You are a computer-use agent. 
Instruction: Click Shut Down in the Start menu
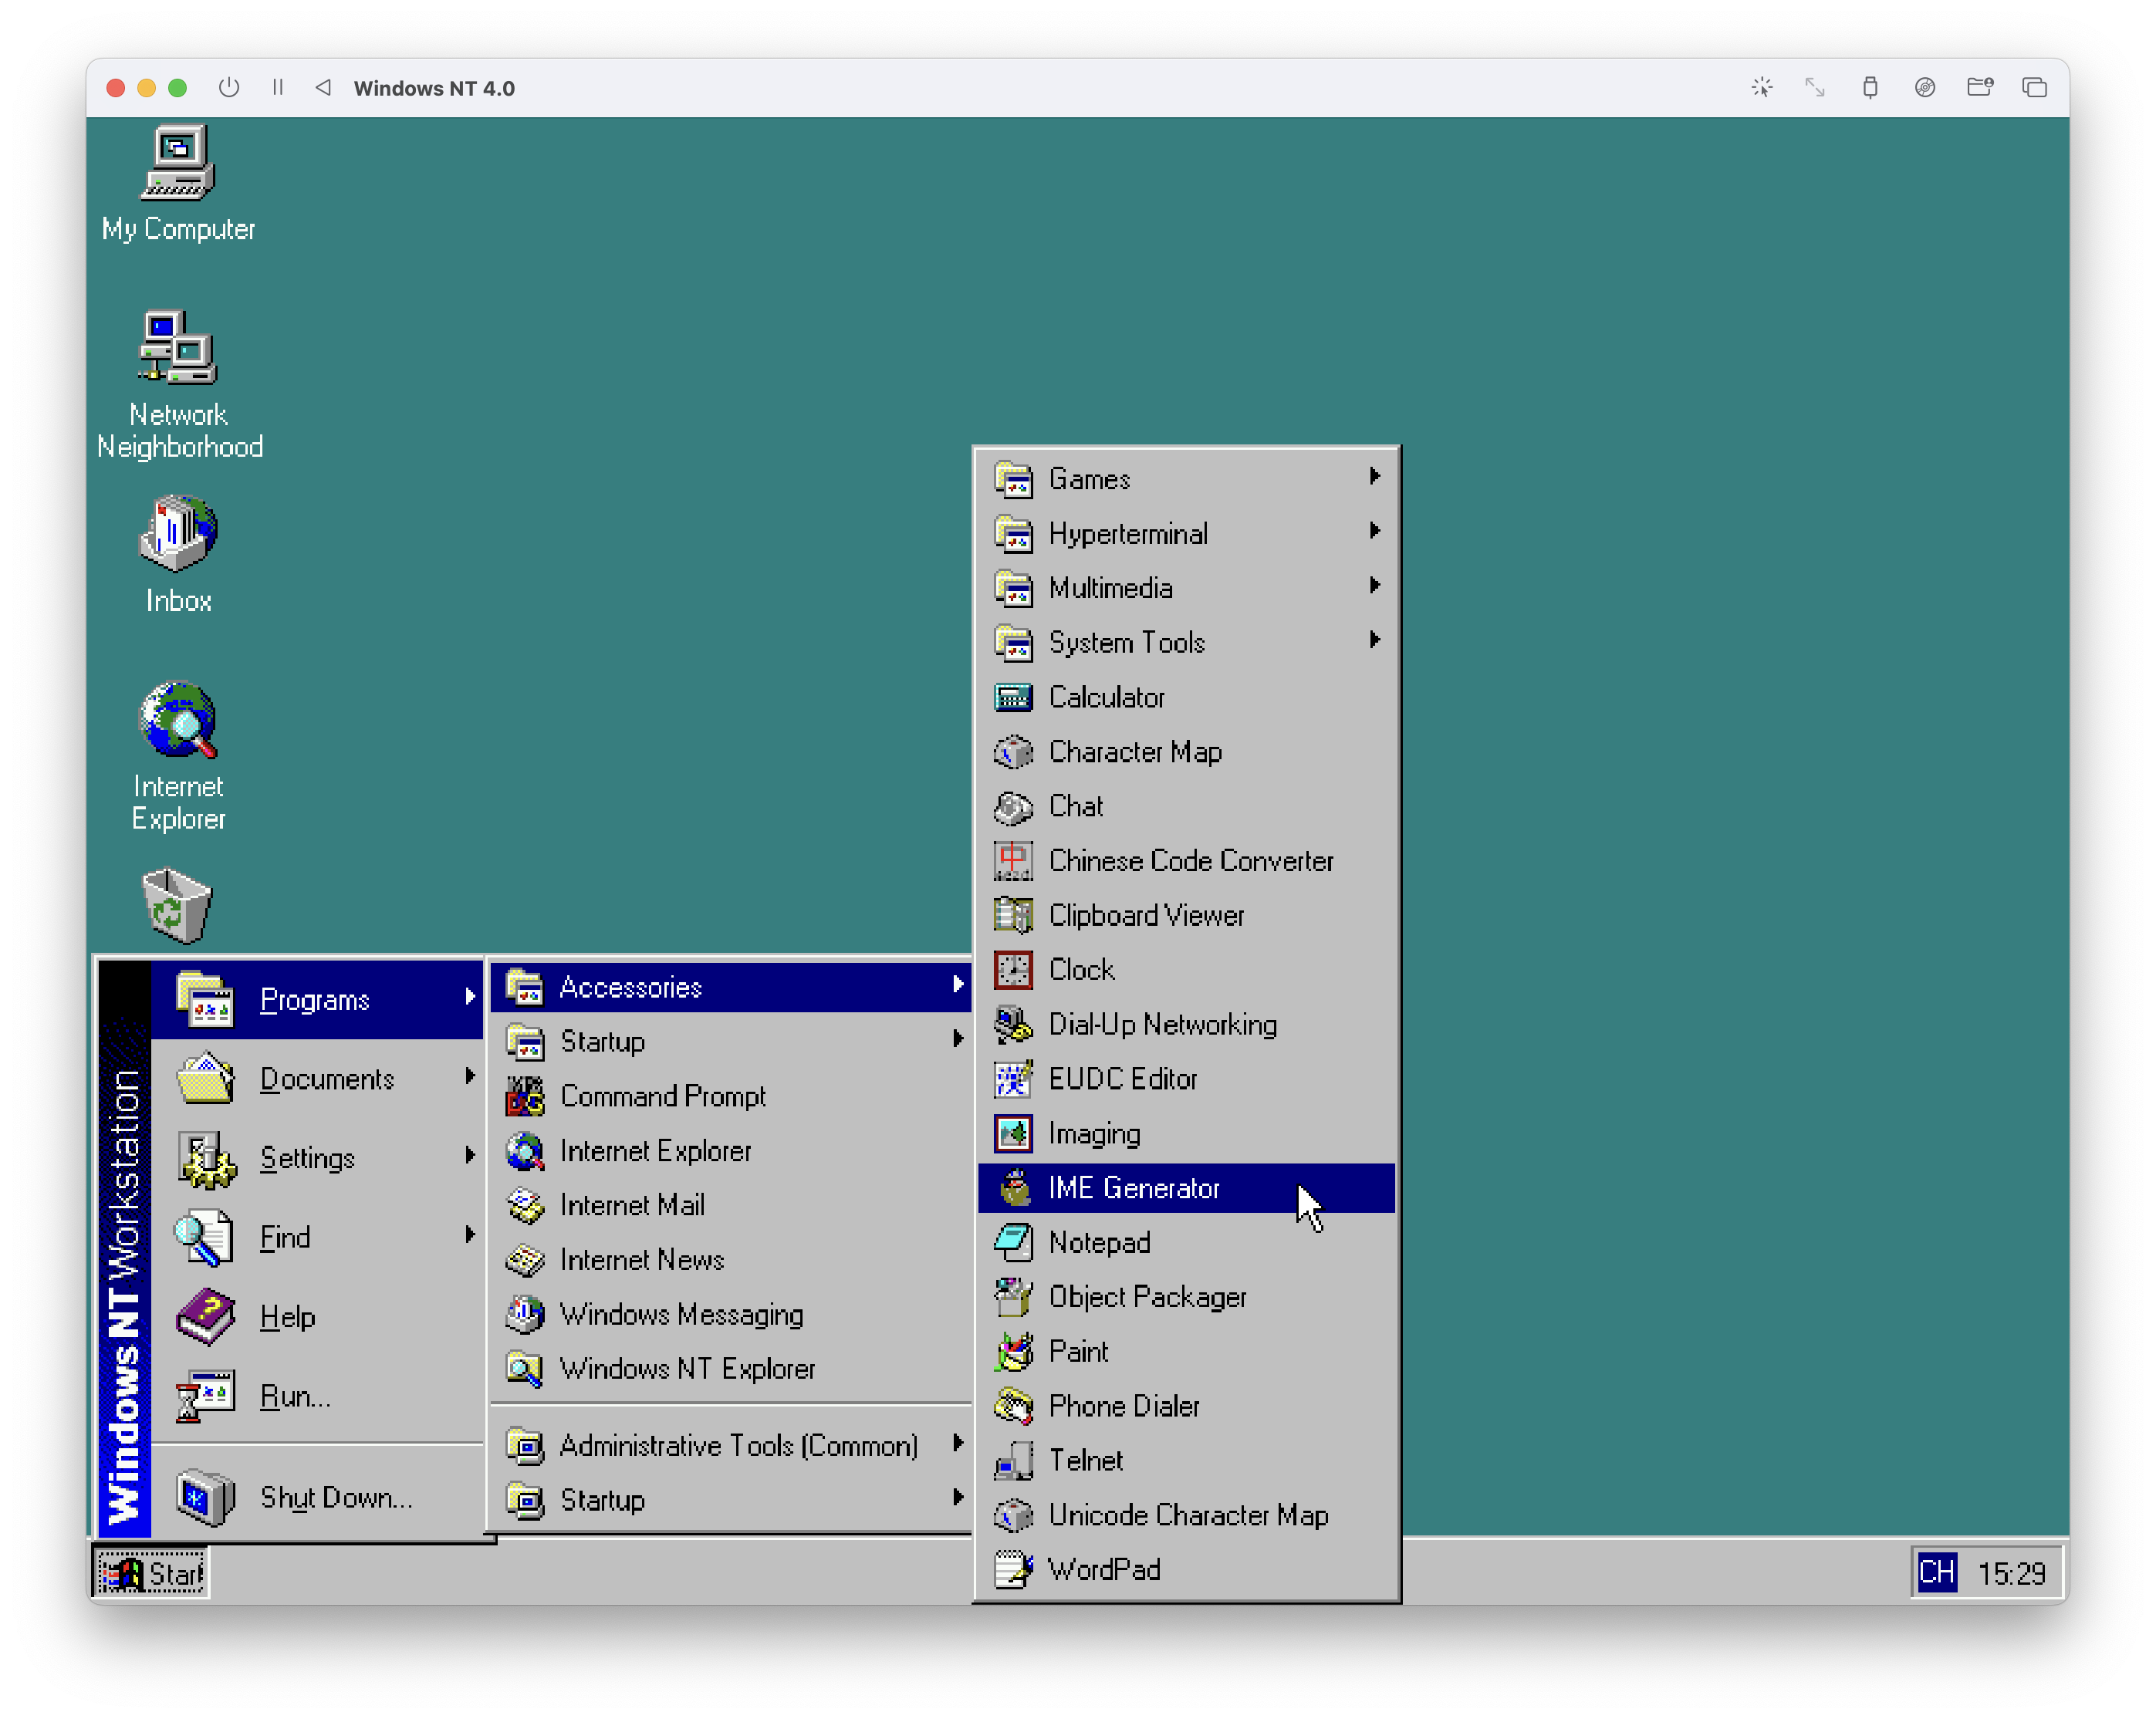click(337, 1497)
